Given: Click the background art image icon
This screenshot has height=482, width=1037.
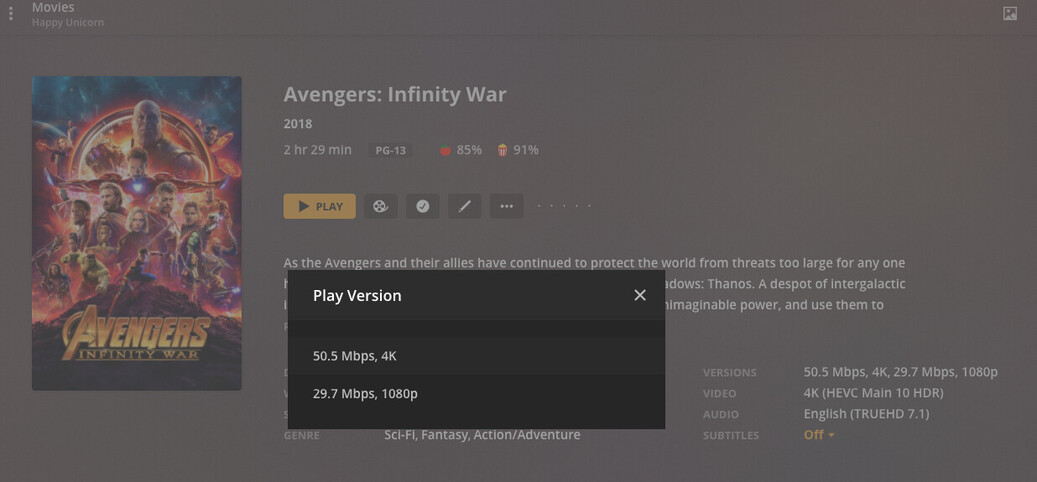Looking at the screenshot, I should coord(1010,13).
